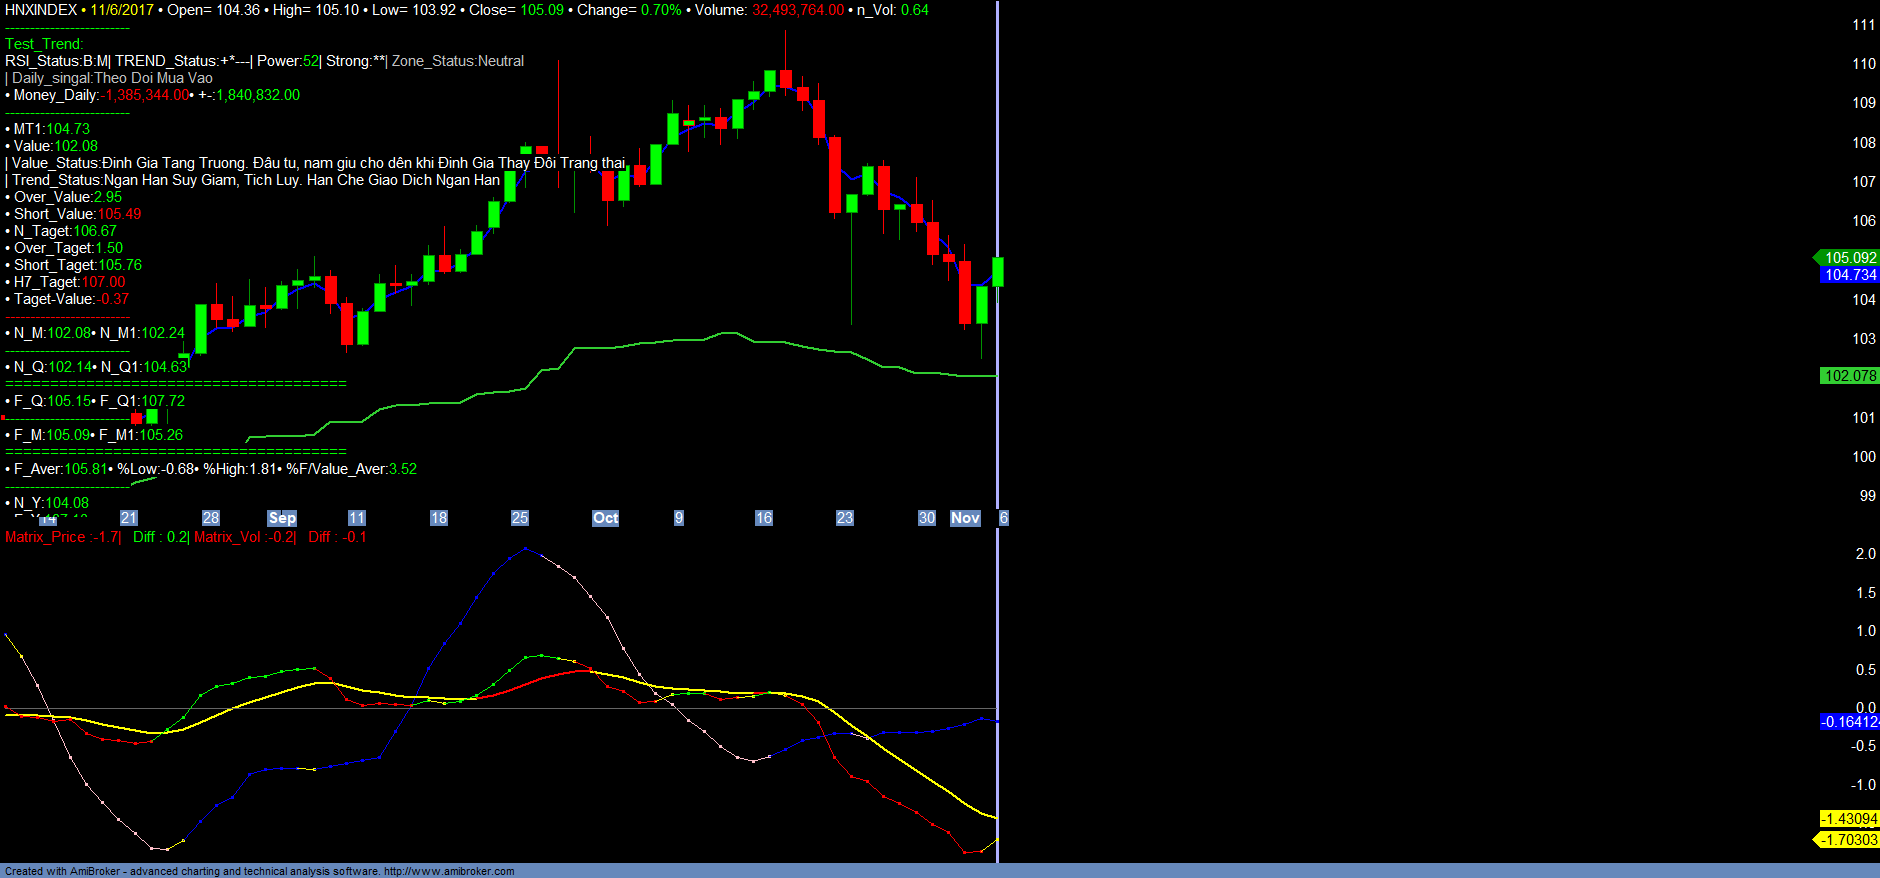
Task: Click the blue -0.164124 indicator value tag
Action: point(1849,722)
